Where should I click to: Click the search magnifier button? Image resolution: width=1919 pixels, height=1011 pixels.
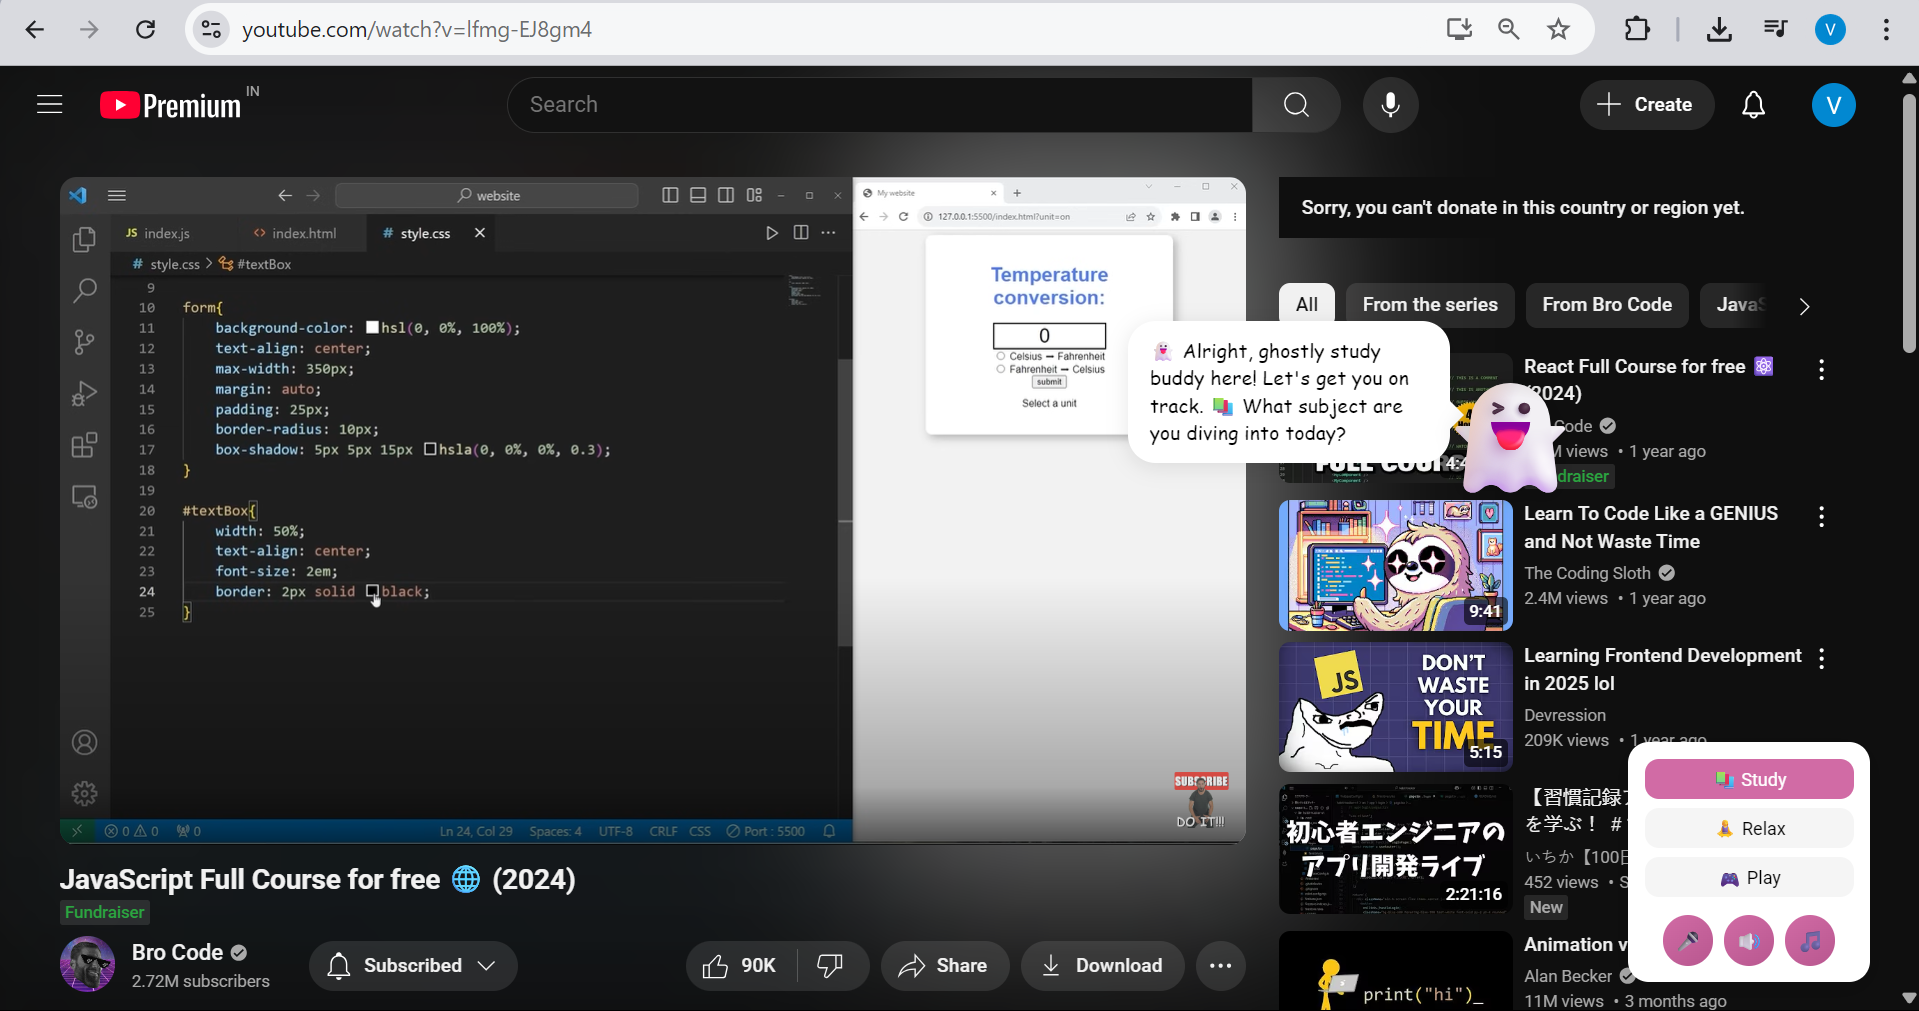1297,105
